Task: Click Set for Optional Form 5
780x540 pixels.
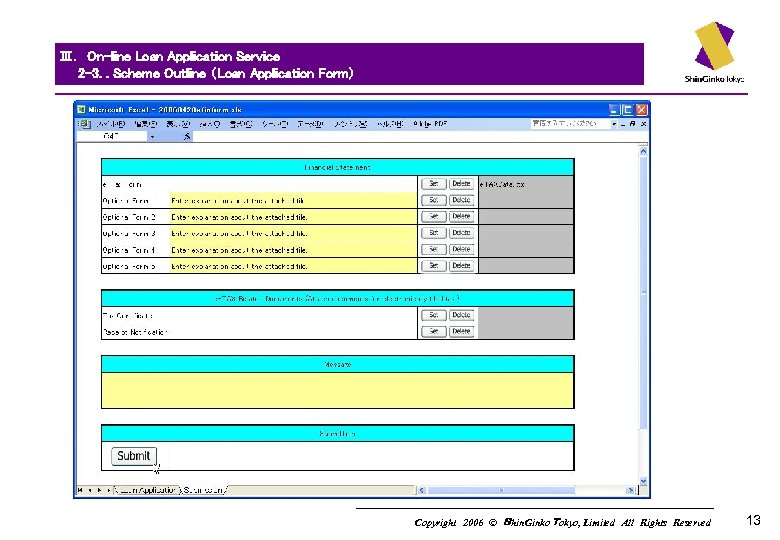Action: click(x=434, y=266)
